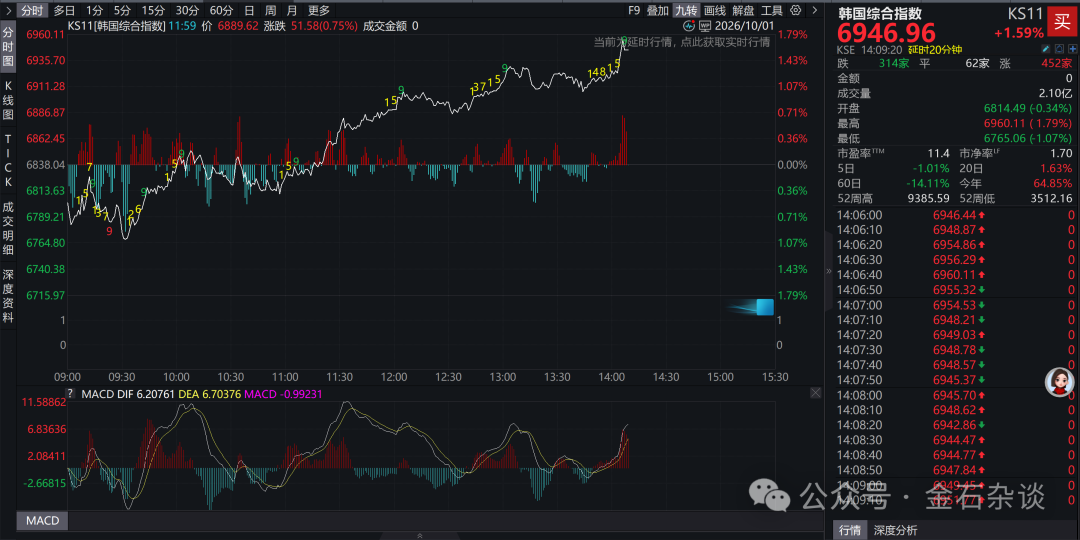Select the MACD indicator tab at bottom
Image resolution: width=1080 pixels, height=540 pixels.
(43, 521)
